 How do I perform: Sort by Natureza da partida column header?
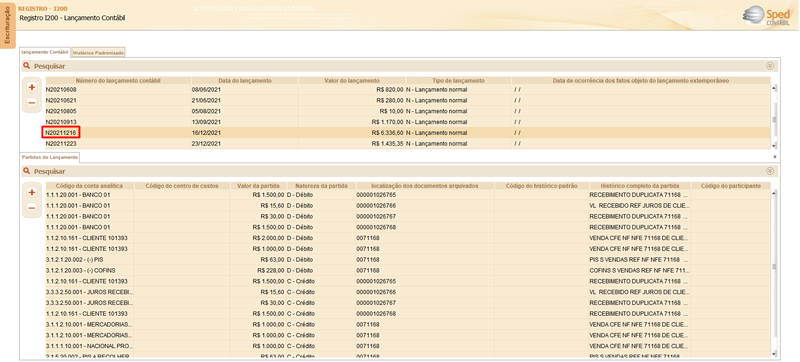point(320,186)
